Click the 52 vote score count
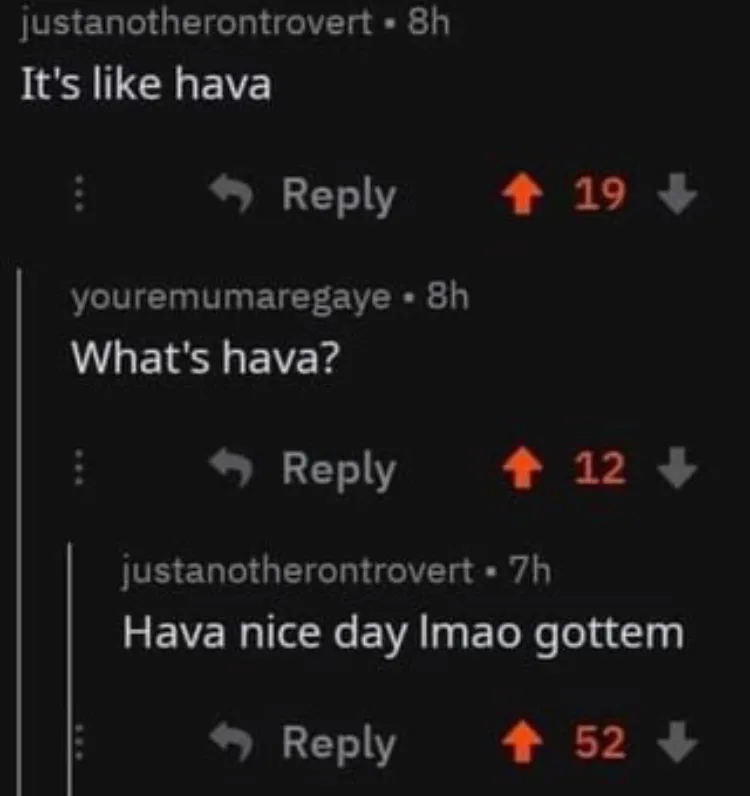The image size is (750, 796). coord(600,742)
